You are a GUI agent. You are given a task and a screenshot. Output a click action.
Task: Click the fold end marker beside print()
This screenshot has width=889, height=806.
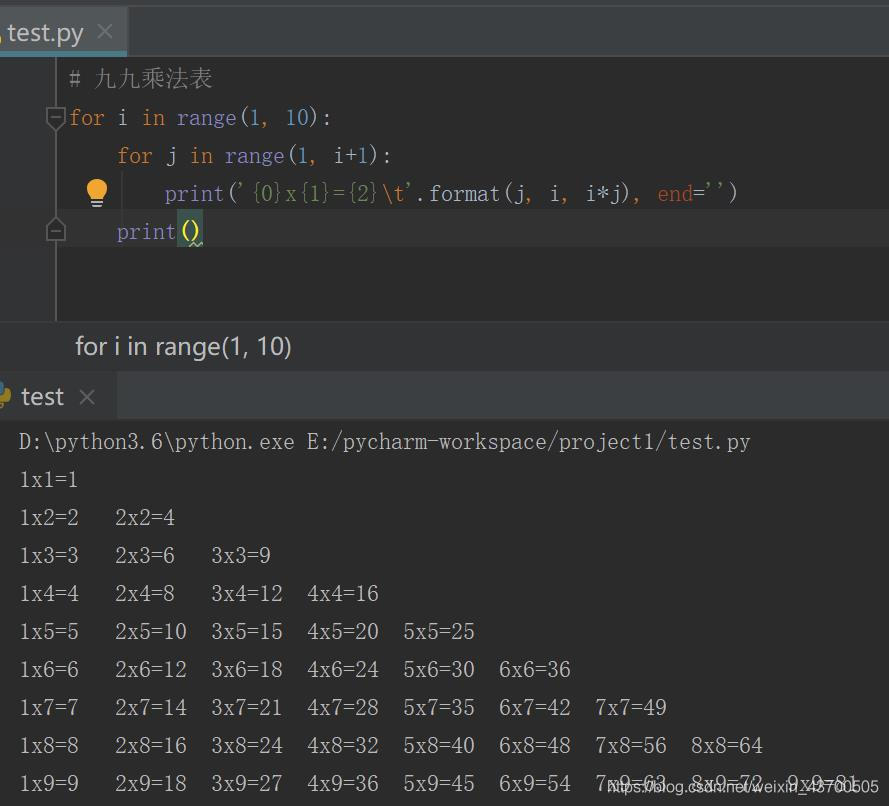click(56, 230)
